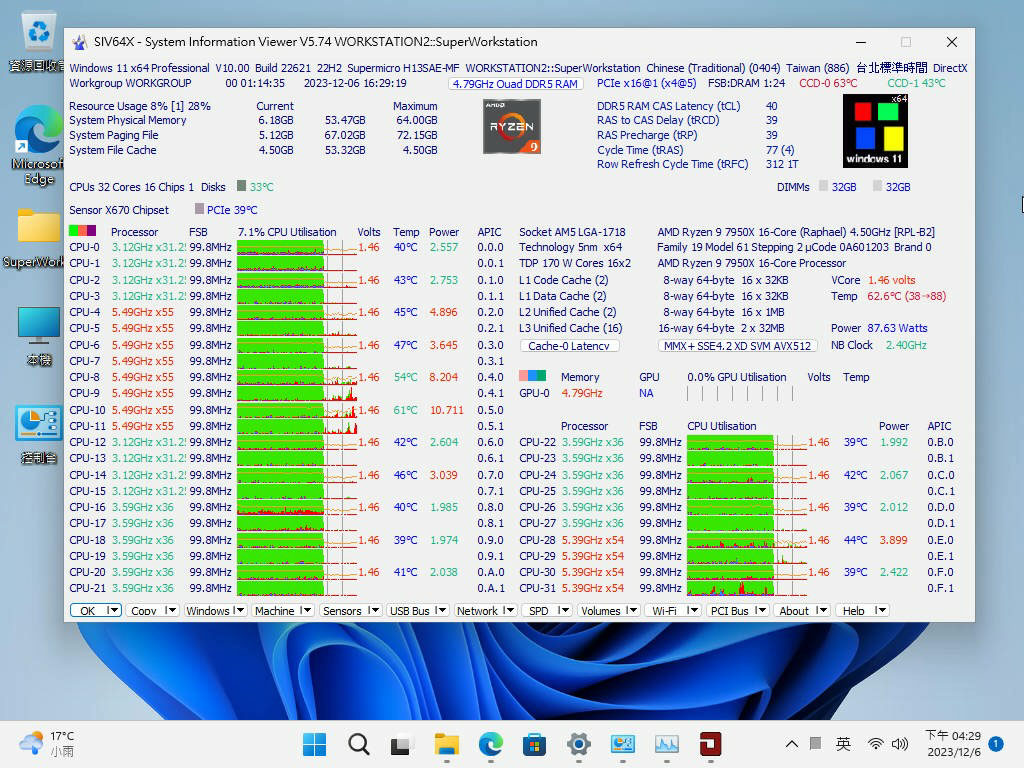
Task: Click the AMD Ryzen 9 logo
Action: tap(512, 127)
